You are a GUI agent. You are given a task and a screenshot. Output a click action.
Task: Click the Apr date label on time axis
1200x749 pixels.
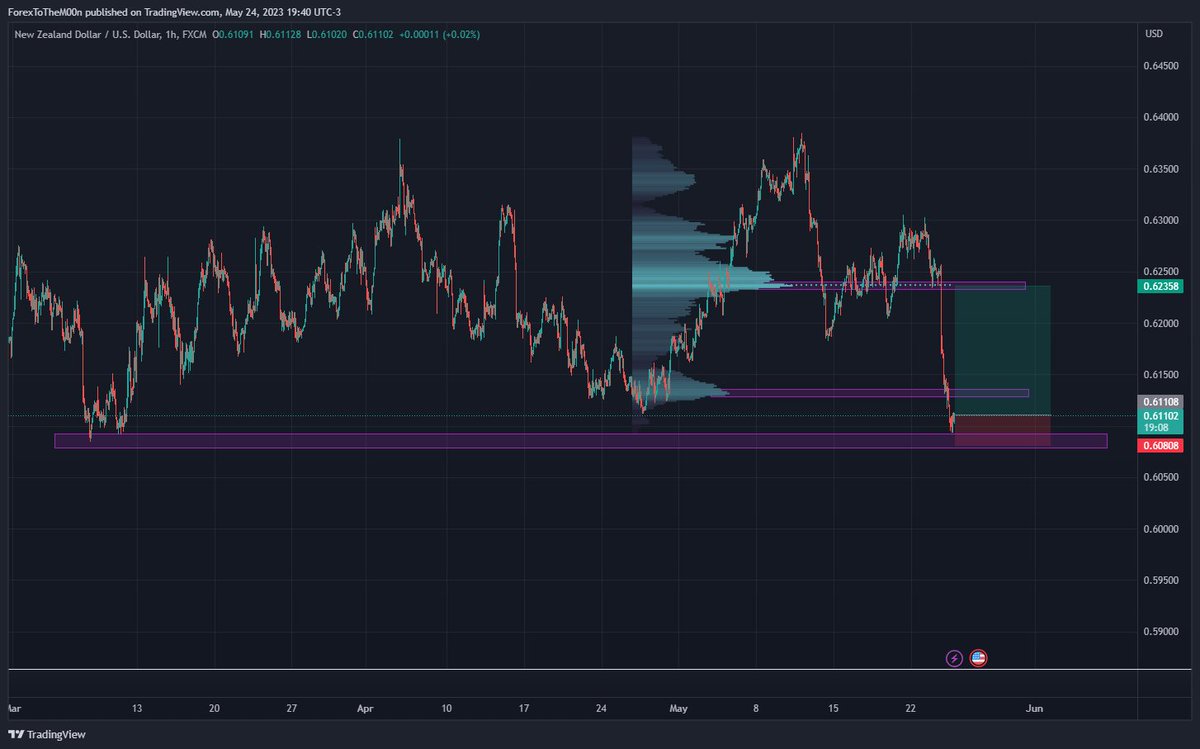[365, 708]
